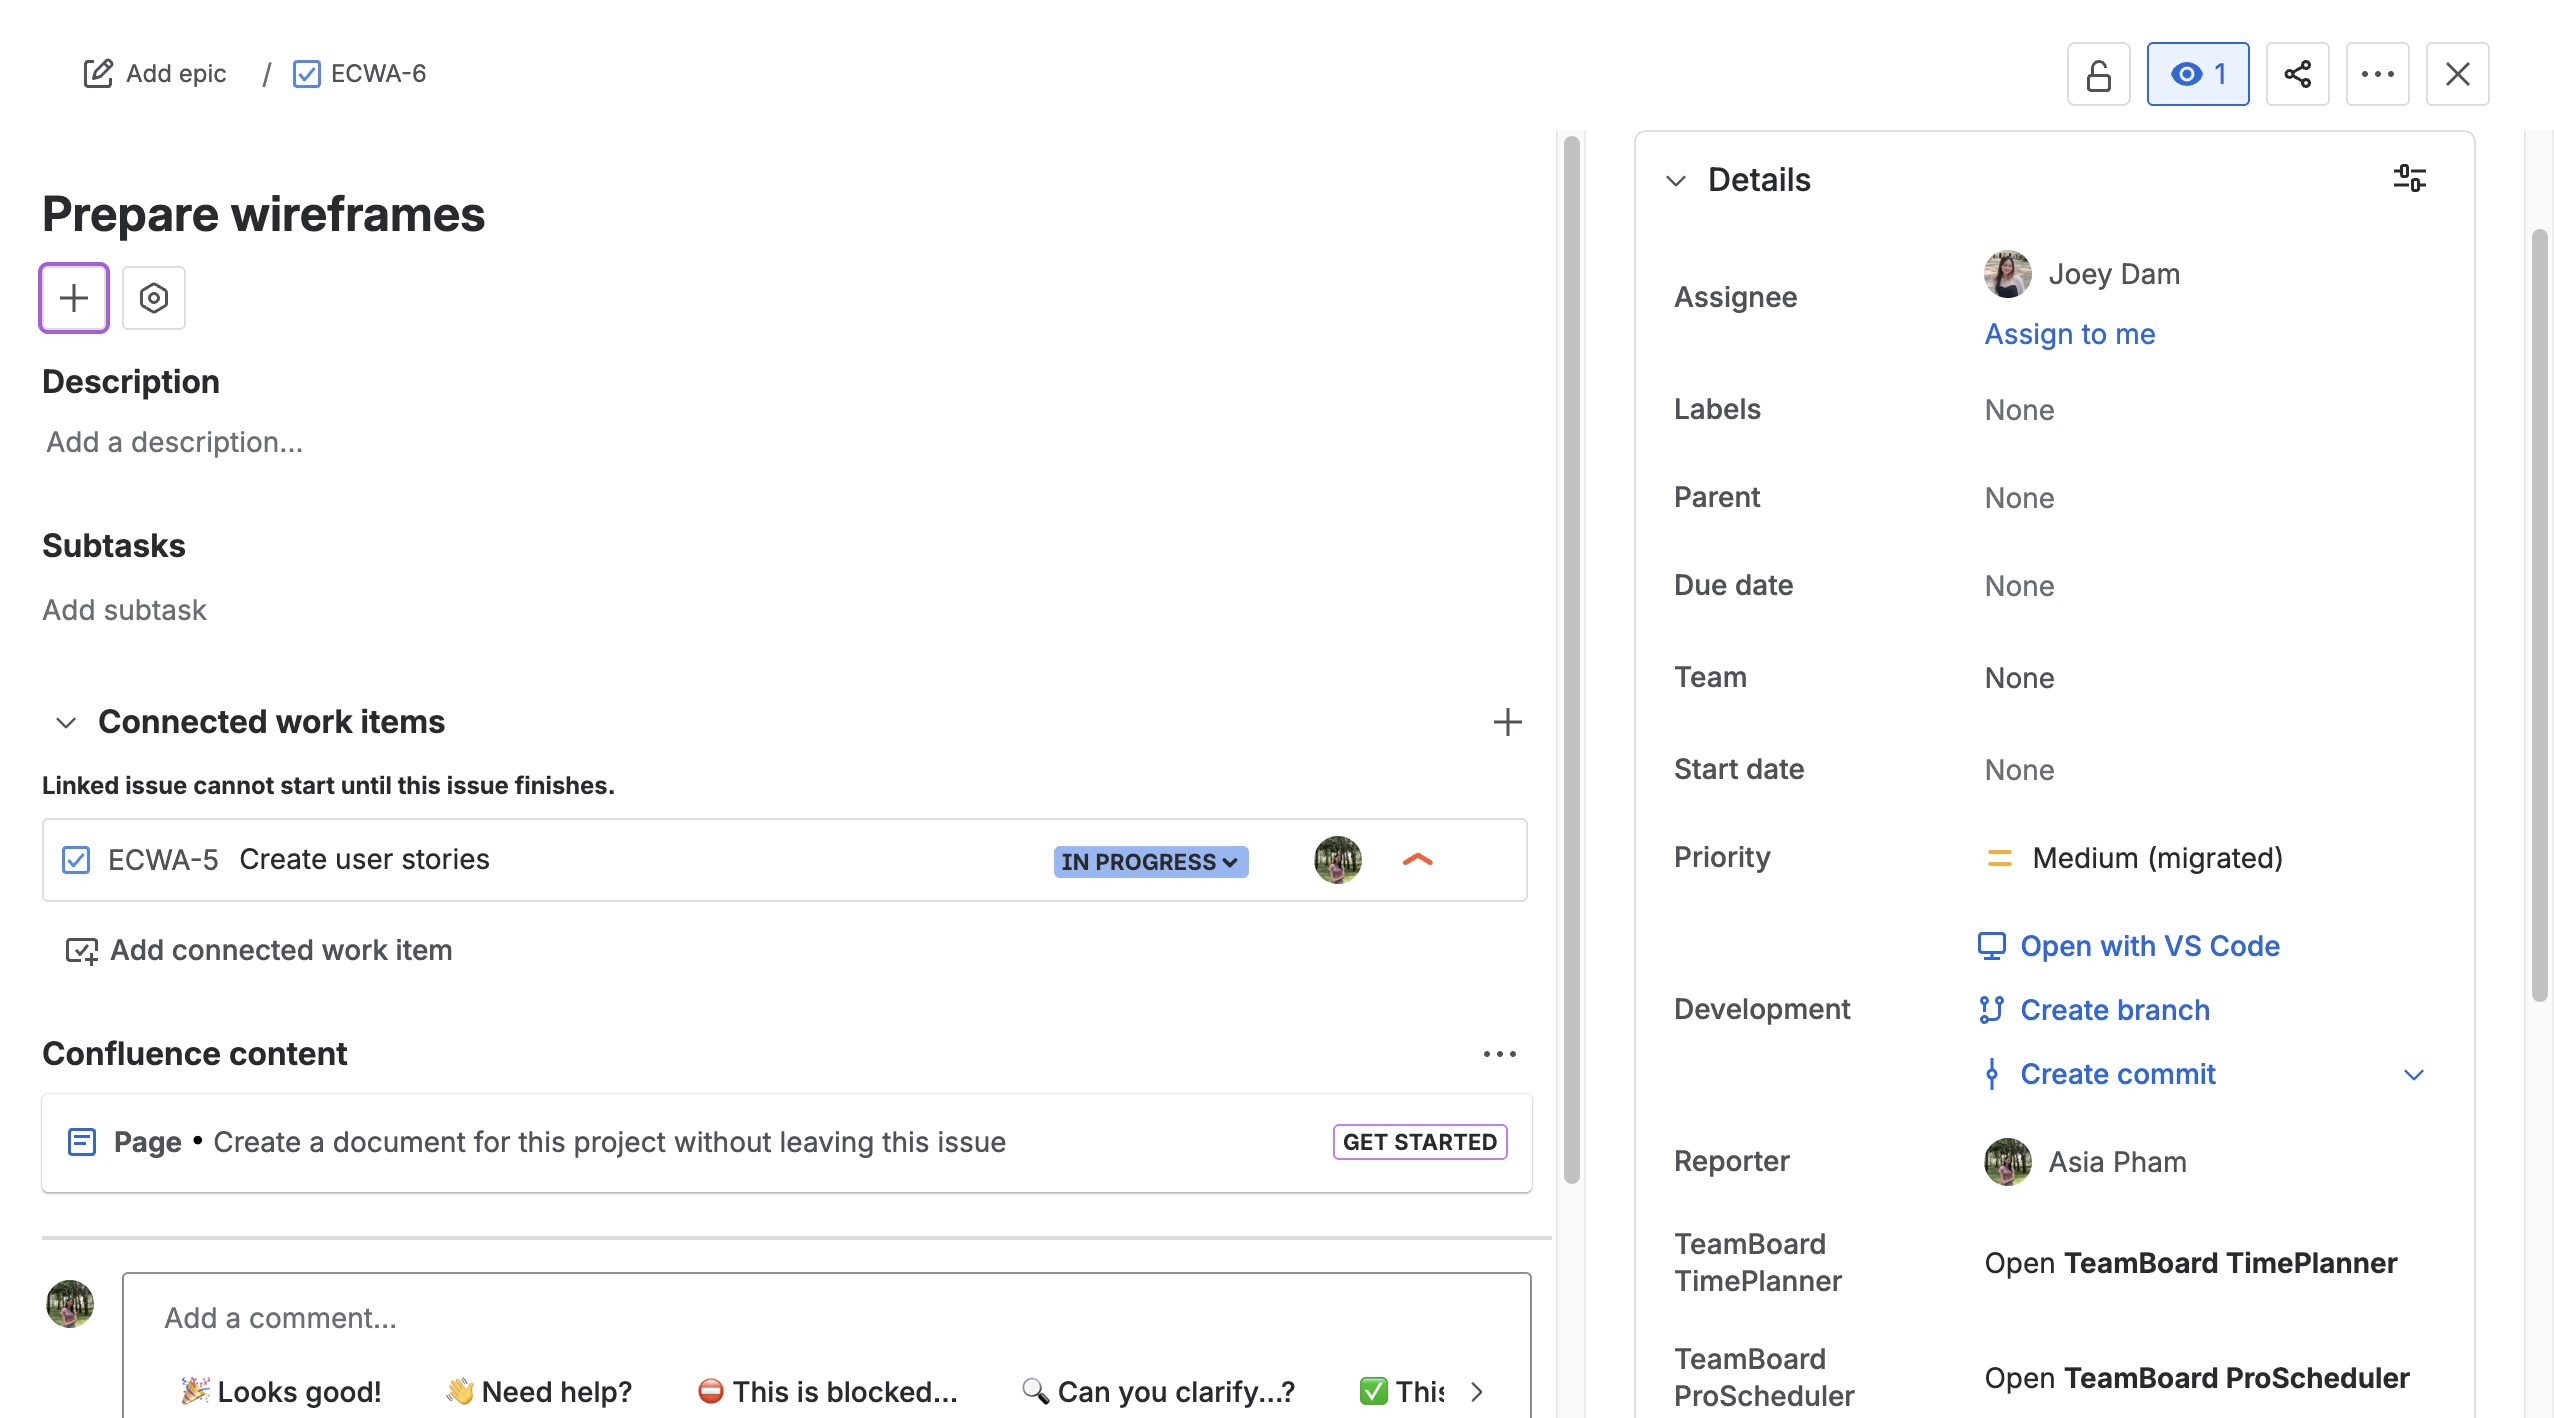Select the This is blocked... quick reply
Screen dimensions: 2554x1418
tap(827, 1391)
